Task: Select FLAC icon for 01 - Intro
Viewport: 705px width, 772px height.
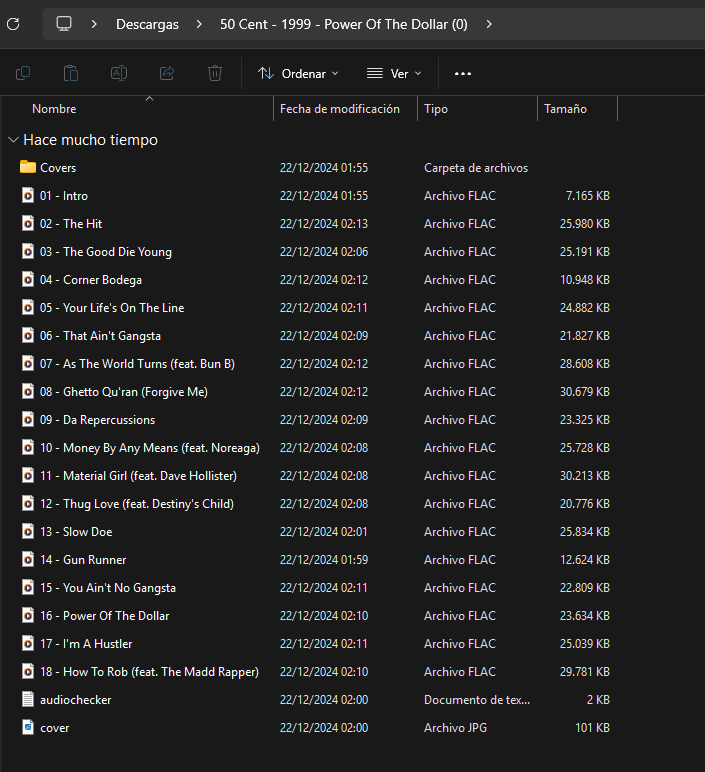Action: (x=28, y=195)
